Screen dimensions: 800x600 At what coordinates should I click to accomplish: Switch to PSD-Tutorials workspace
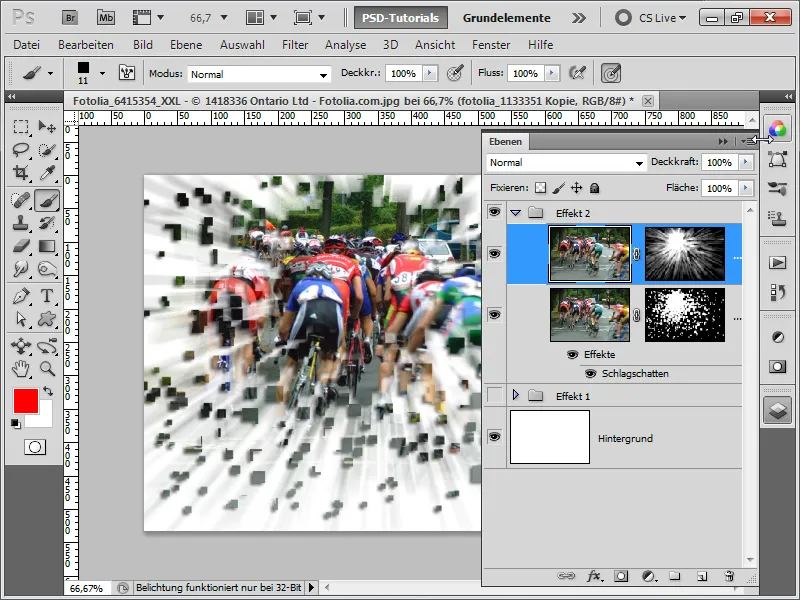[401, 18]
